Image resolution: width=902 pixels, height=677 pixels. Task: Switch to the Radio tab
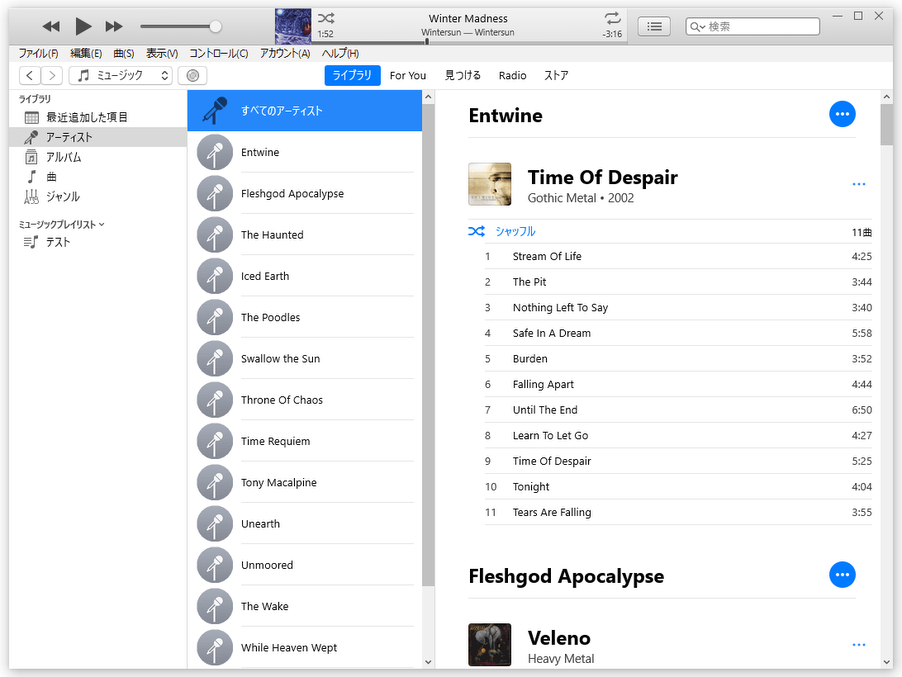(x=513, y=75)
